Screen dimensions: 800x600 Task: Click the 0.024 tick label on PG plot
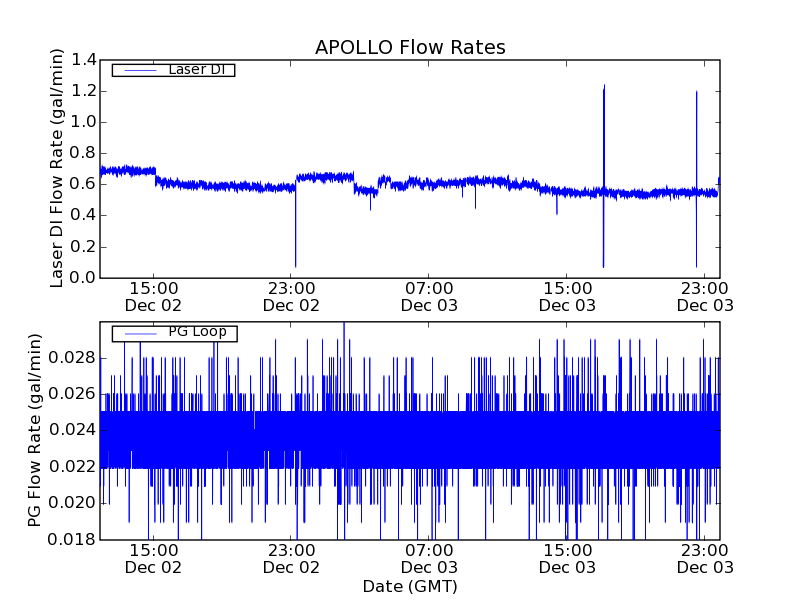pos(72,431)
